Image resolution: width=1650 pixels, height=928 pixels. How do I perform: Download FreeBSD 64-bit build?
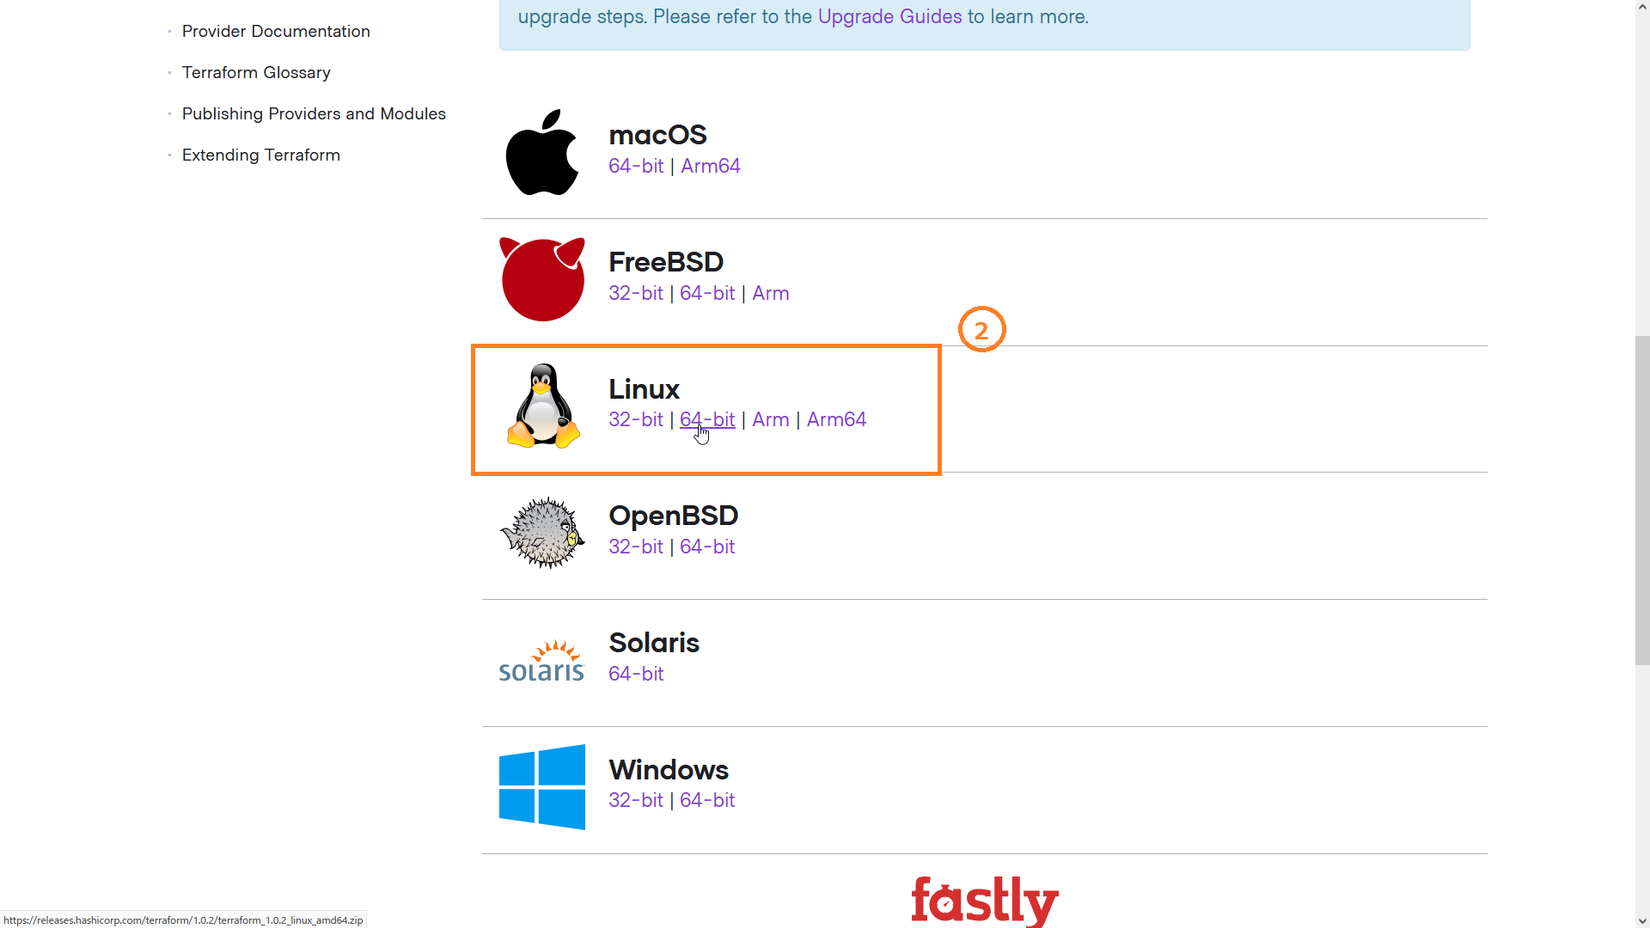point(707,293)
